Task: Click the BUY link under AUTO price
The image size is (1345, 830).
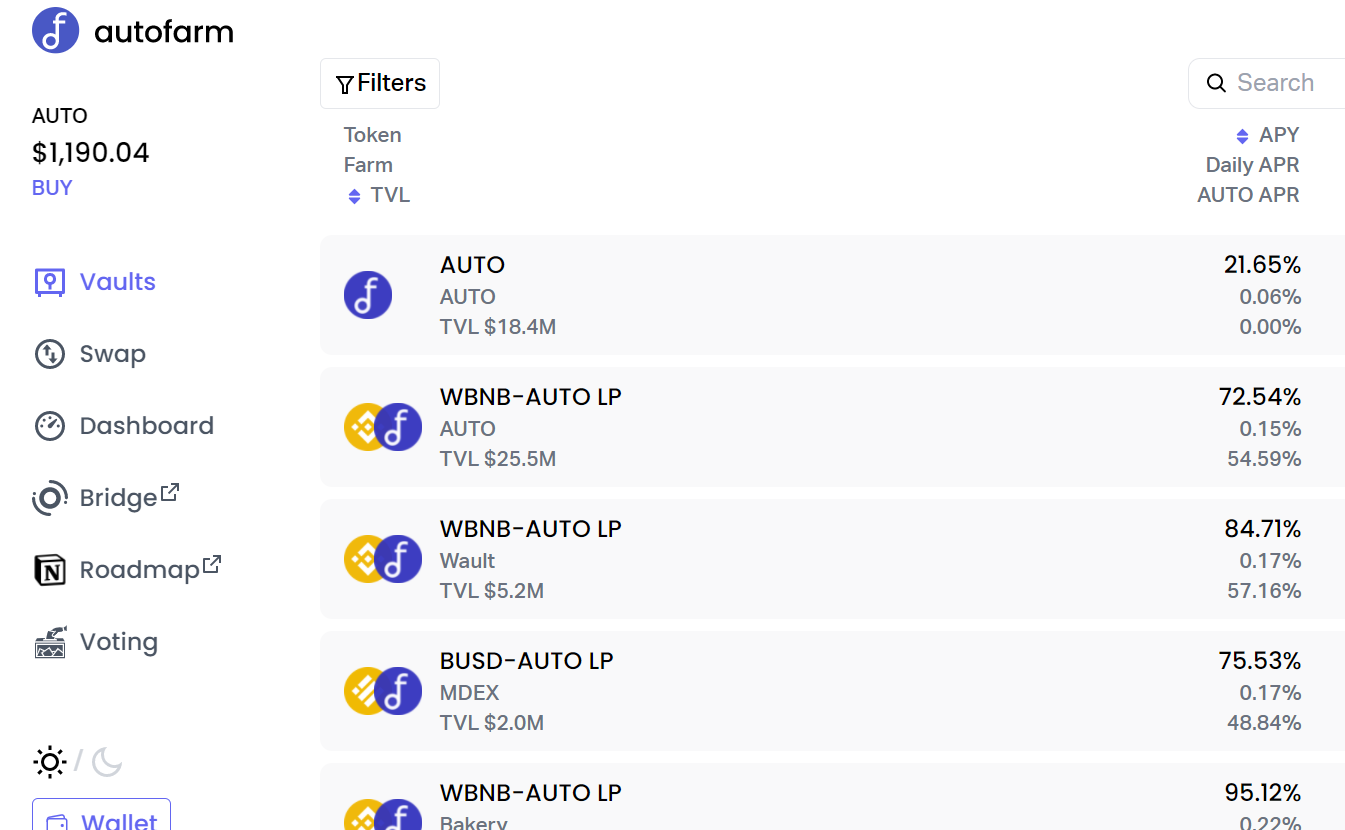Action: click(52, 188)
